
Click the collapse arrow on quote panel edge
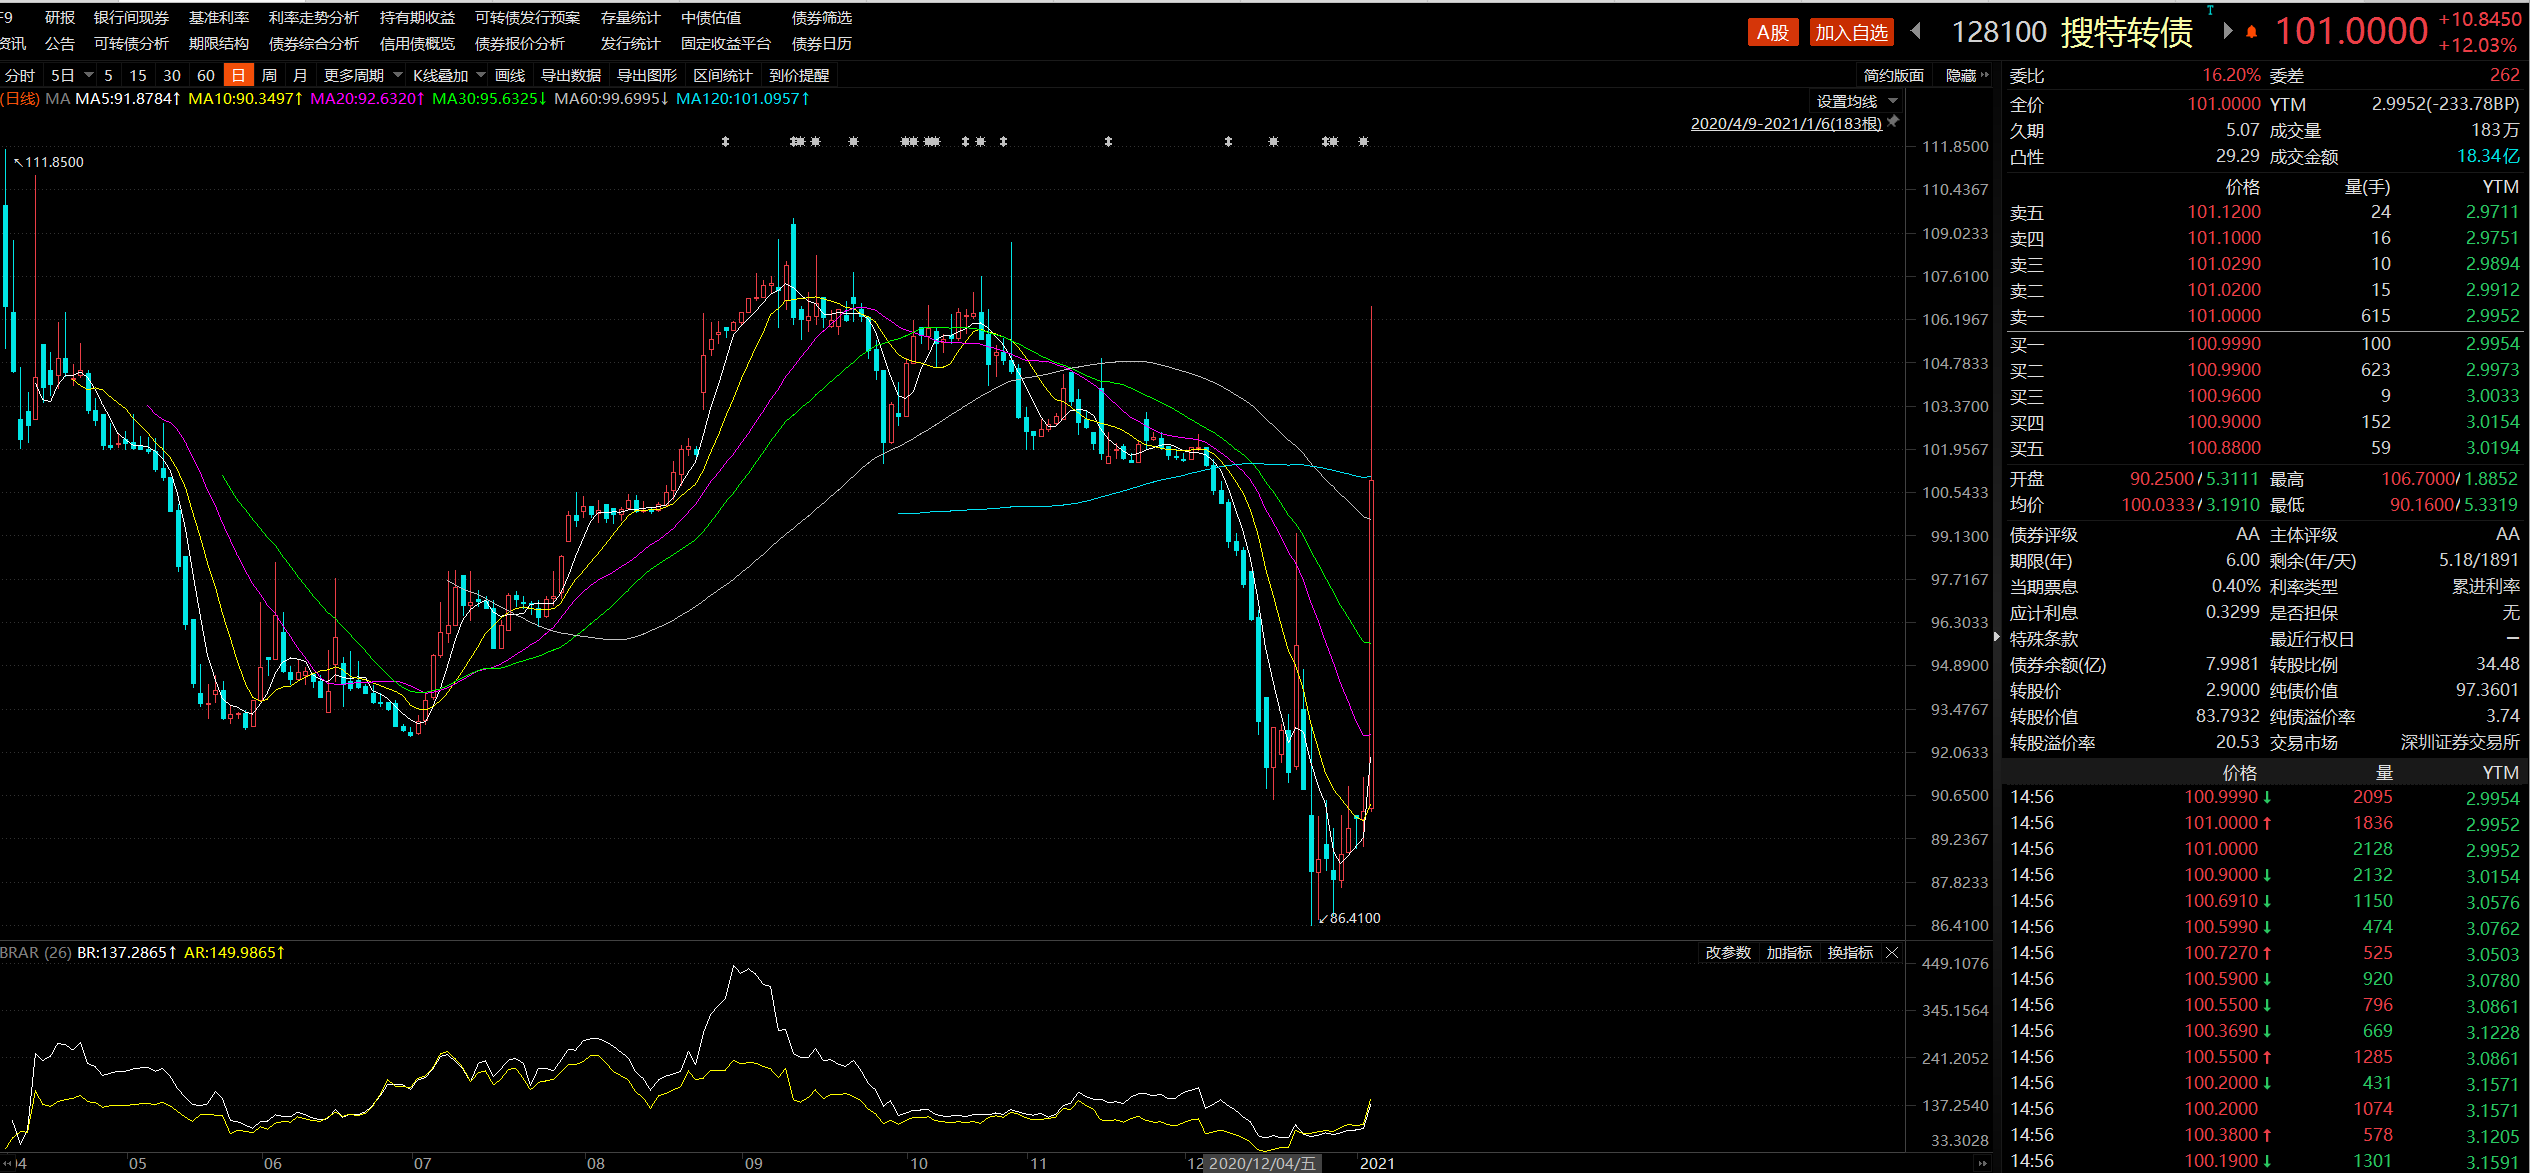tap(1997, 636)
